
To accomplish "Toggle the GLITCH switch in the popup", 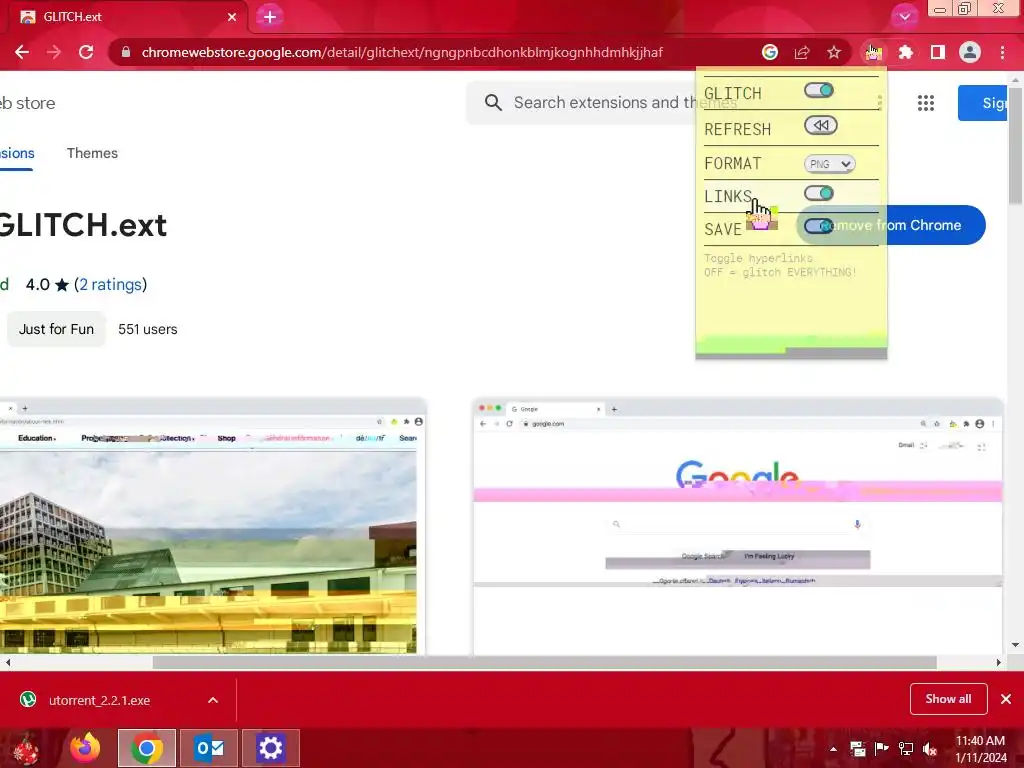I will tap(818, 90).
